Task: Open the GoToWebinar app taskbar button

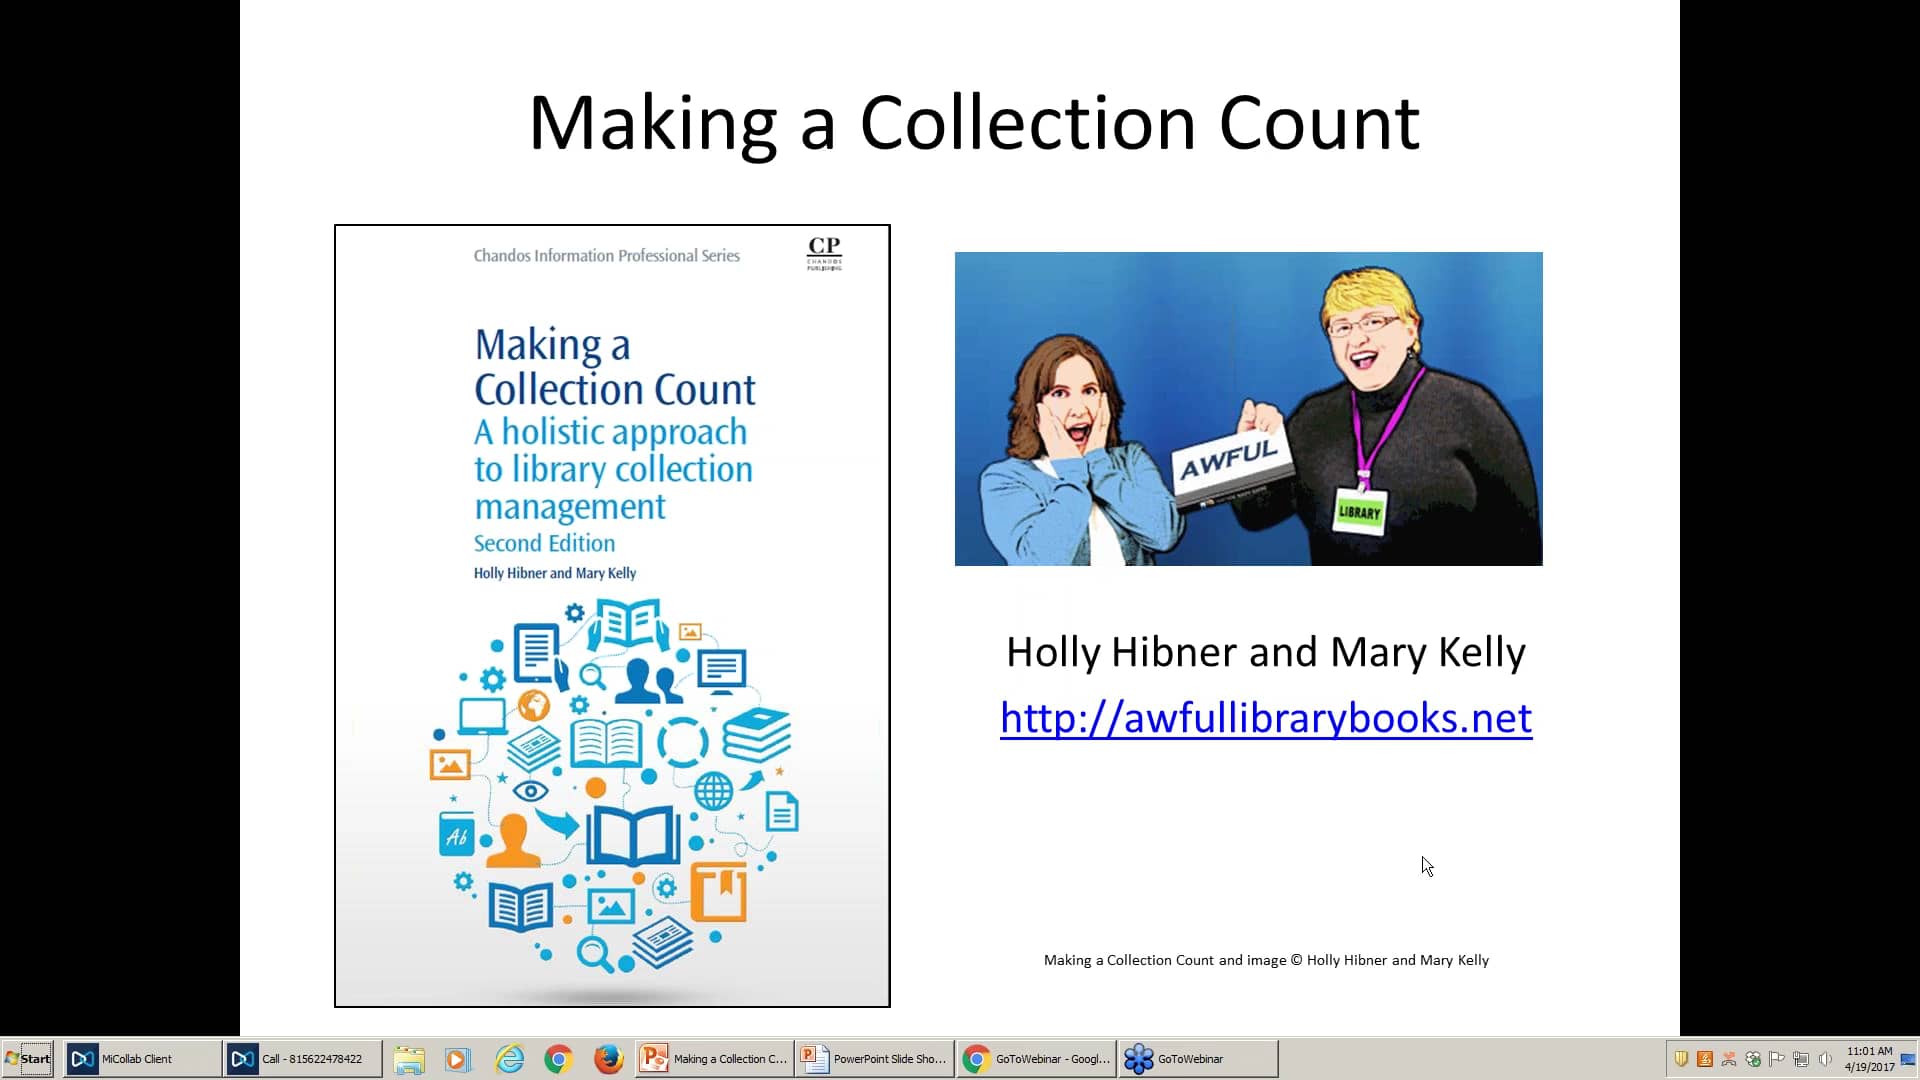Action: point(1198,1058)
